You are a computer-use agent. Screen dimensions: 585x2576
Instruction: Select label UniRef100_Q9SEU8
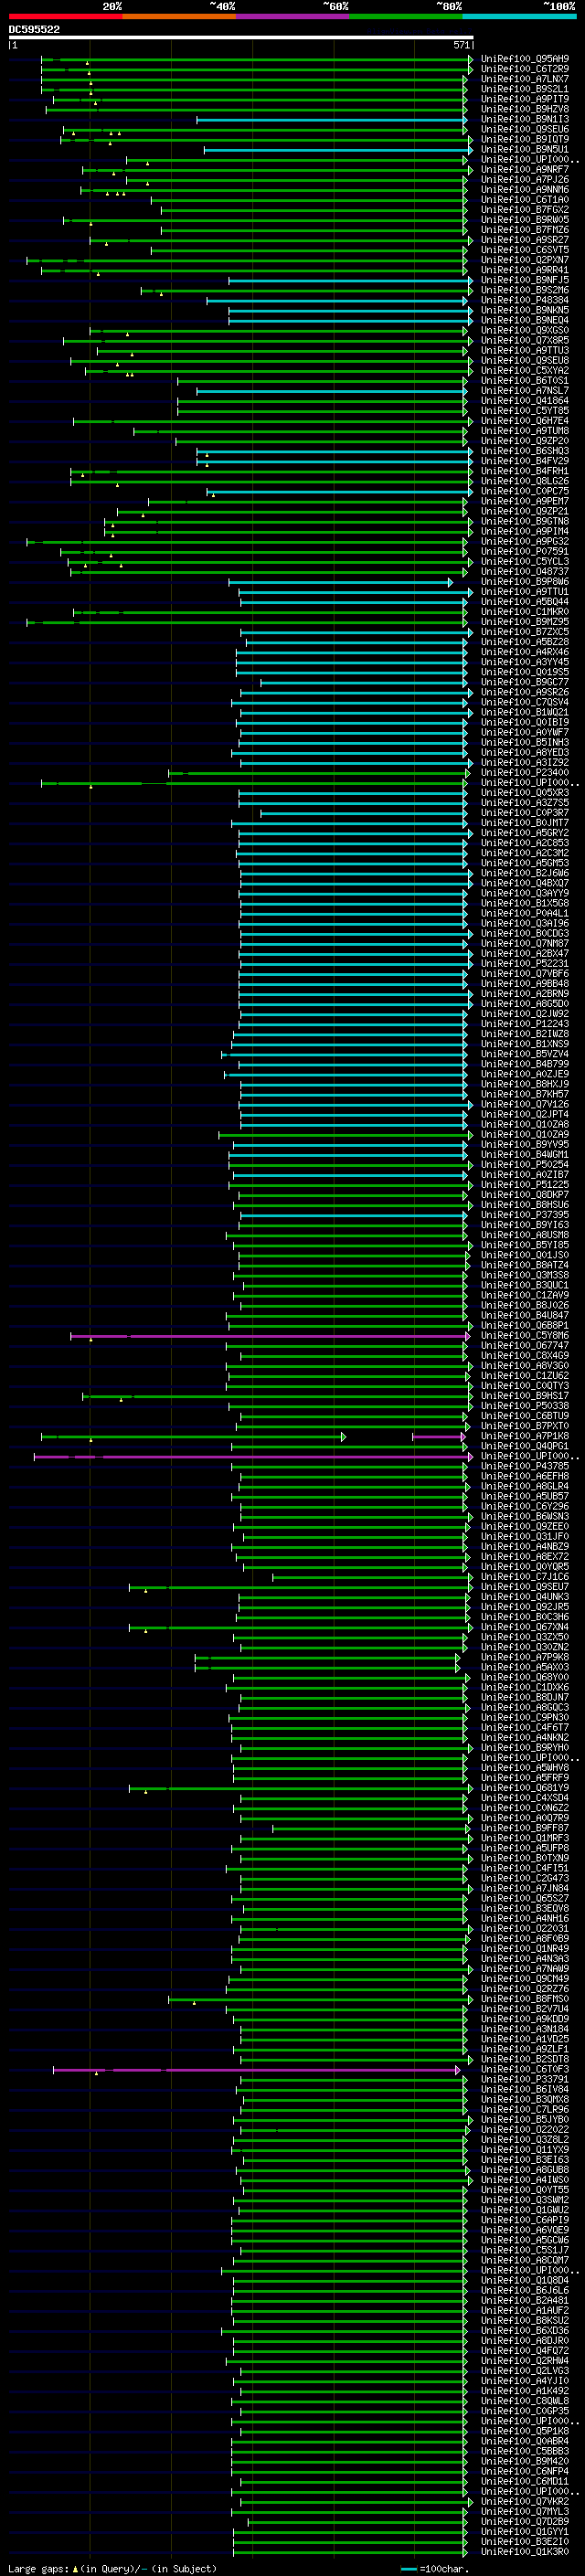(x=524, y=361)
